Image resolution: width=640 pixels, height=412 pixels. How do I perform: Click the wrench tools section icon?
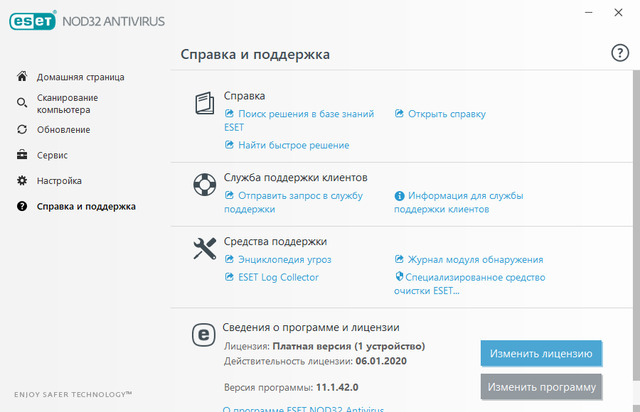tap(204, 250)
